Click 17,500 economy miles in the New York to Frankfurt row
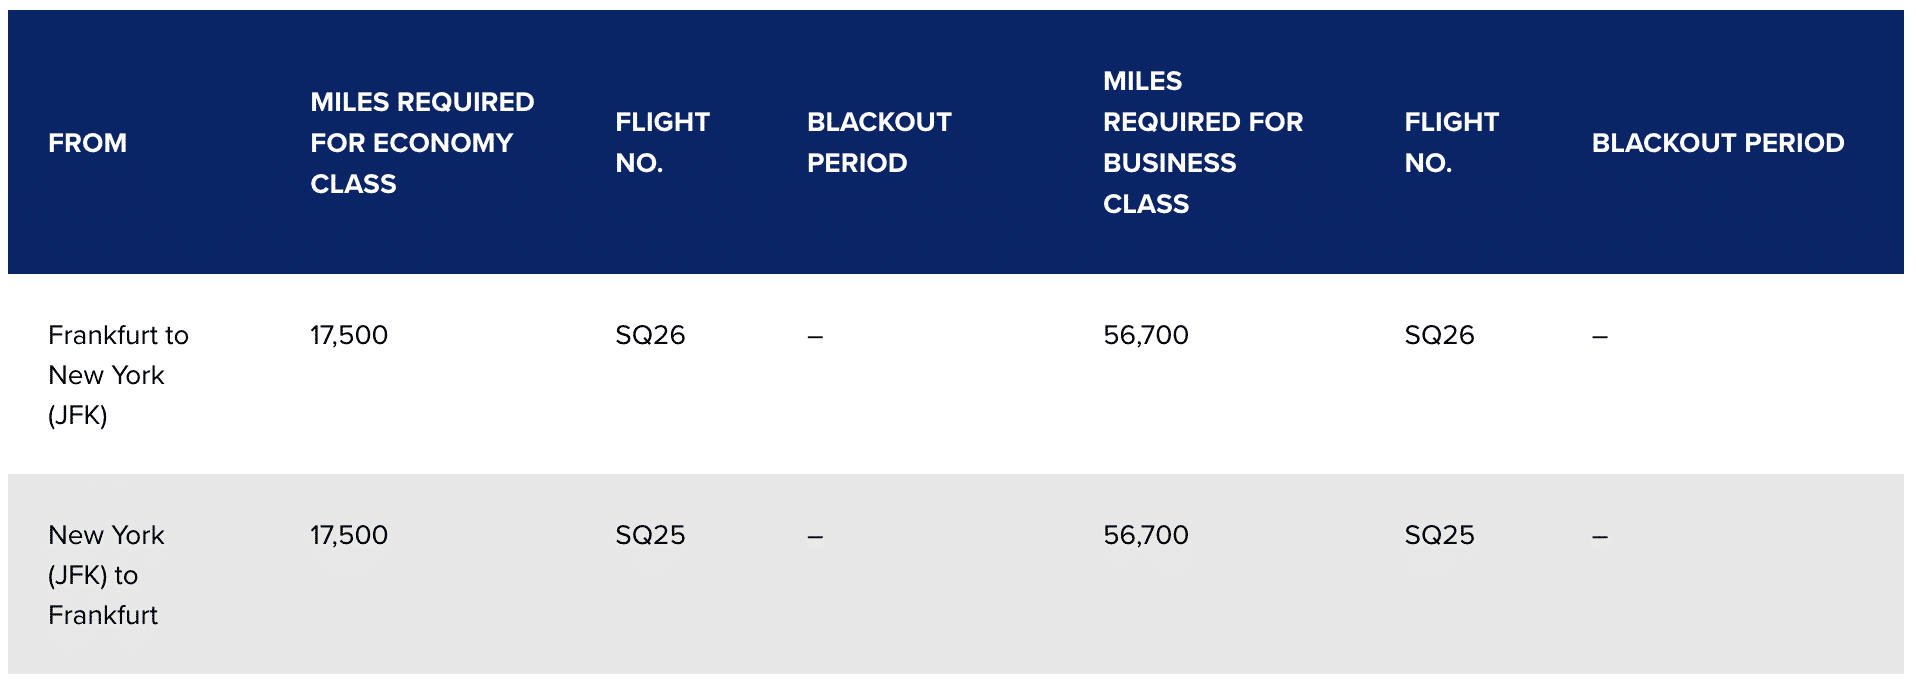This screenshot has width=1916, height=684. pos(349,535)
